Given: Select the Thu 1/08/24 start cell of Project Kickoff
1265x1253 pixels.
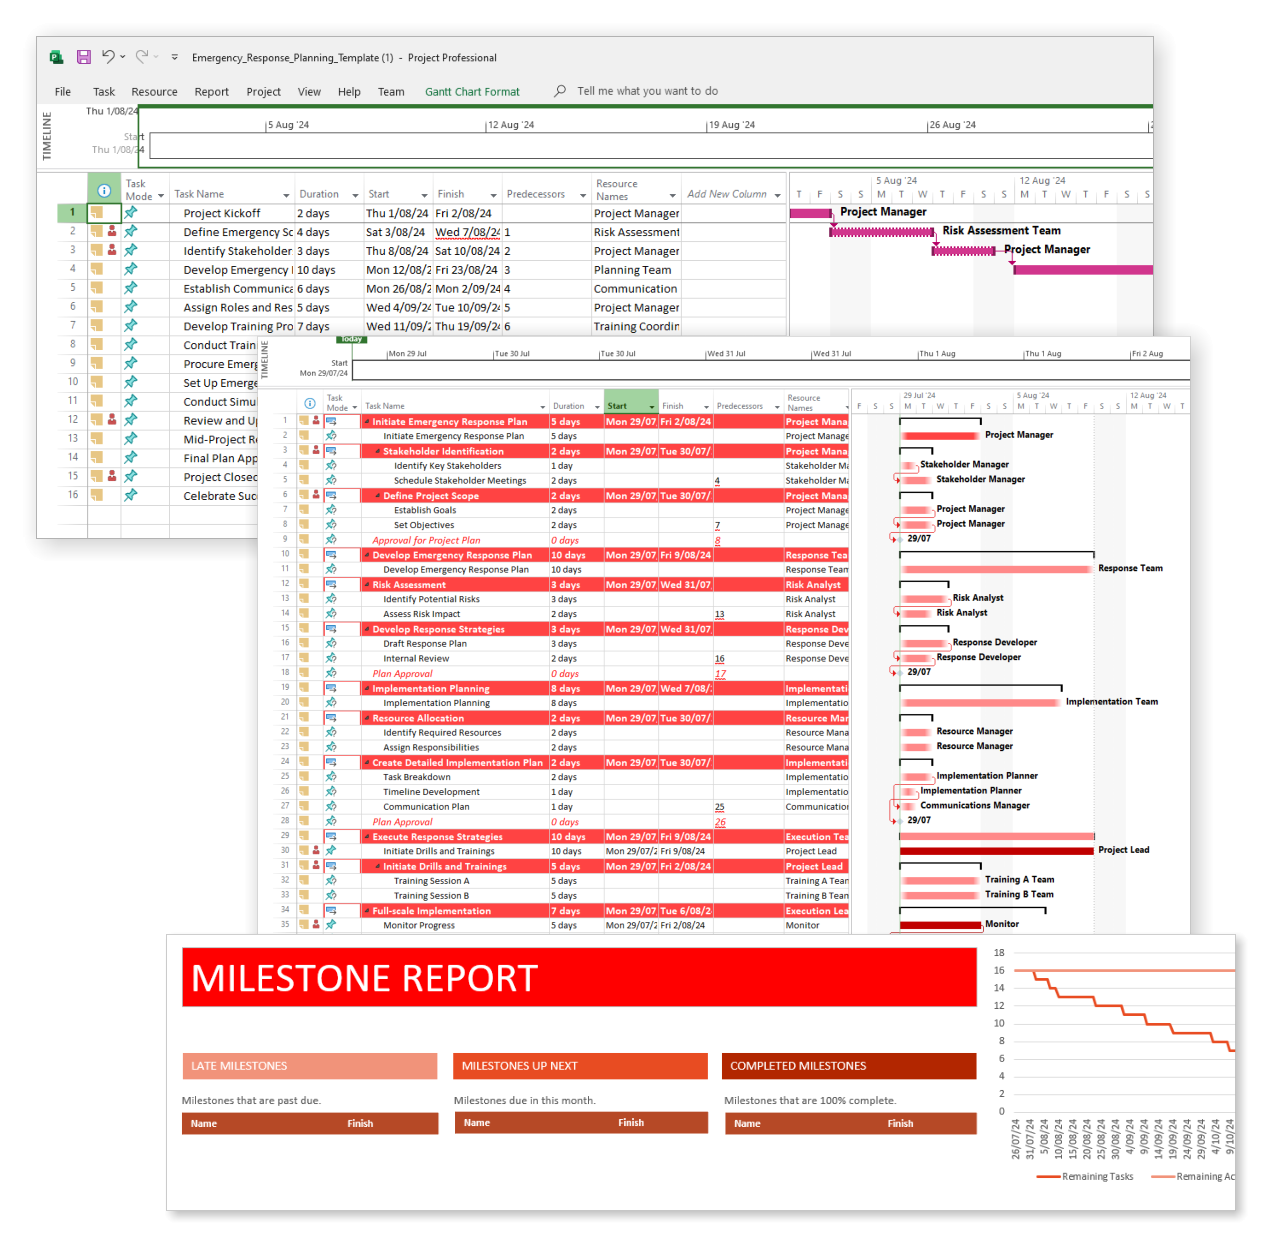Looking at the screenshot, I should point(397,213).
